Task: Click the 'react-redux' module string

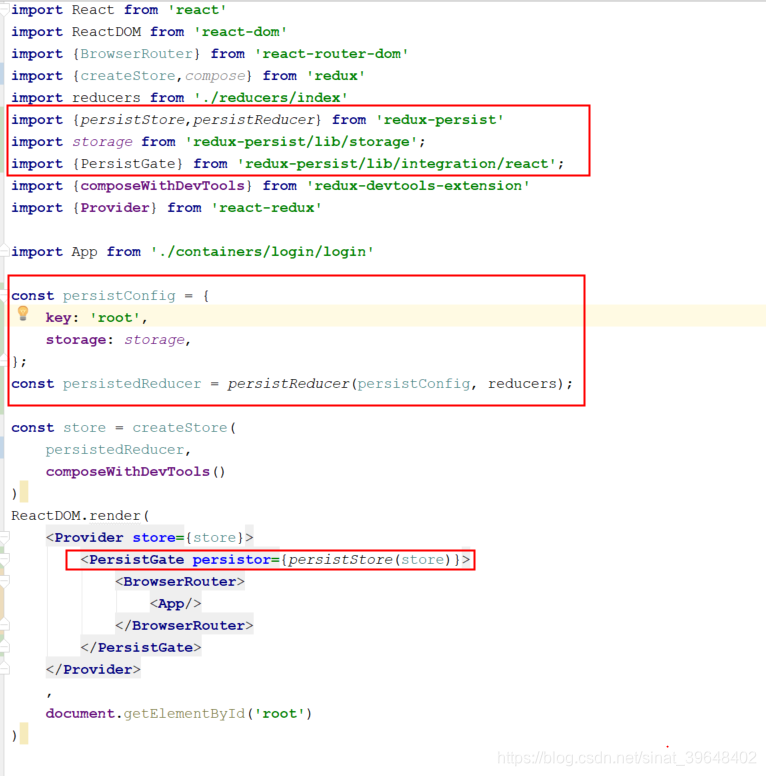Action: point(266,207)
